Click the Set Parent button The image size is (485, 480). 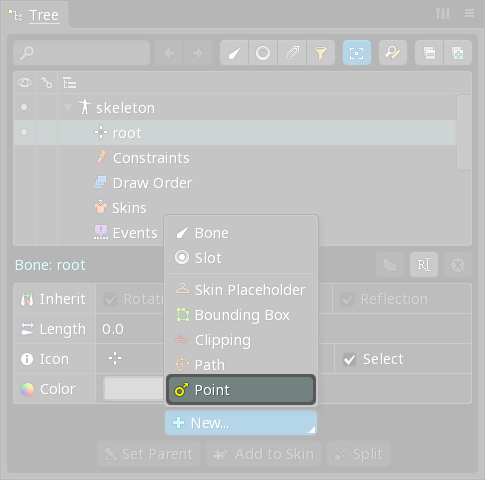coord(149,454)
